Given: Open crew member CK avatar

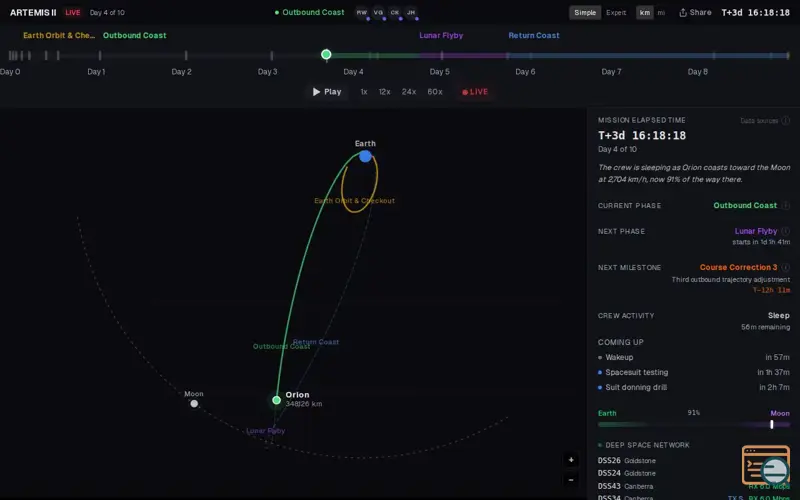Looking at the screenshot, I should pos(394,13).
